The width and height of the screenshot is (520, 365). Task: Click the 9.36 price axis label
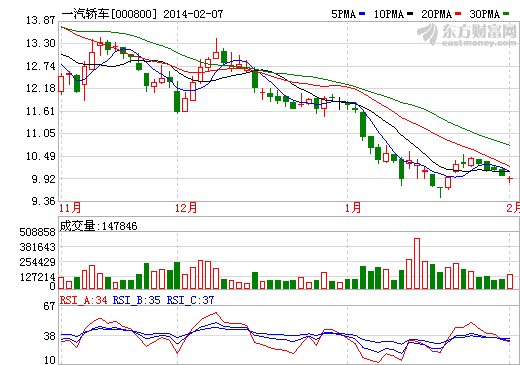tap(43, 201)
